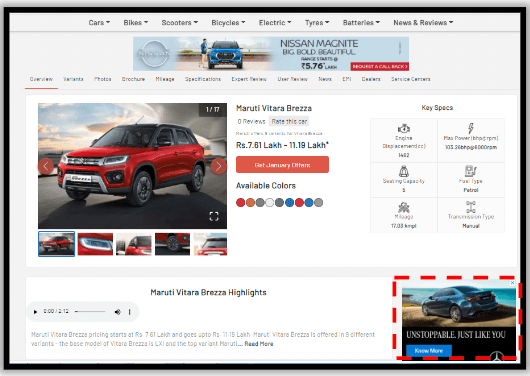
Task: Play the Vitara Brezza highlights audio
Action: pyautogui.click(x=35, y=312)
